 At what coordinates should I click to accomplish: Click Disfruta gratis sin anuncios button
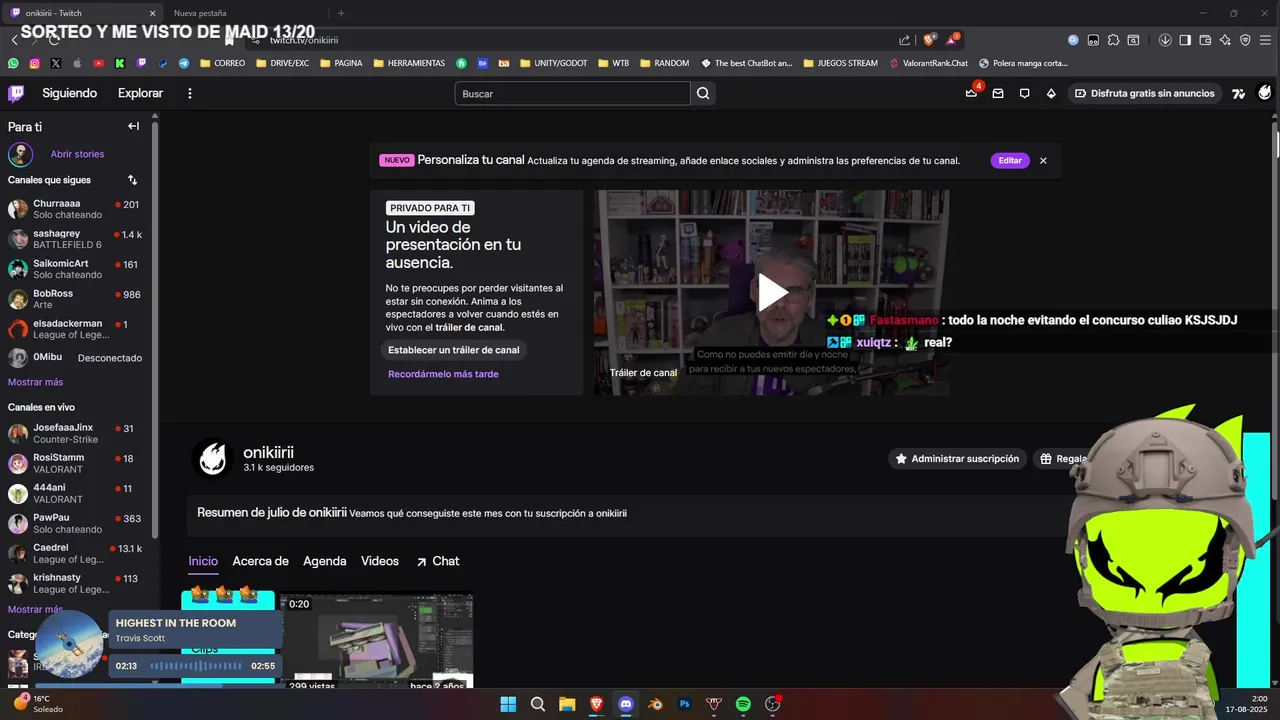click(1144, 93)
